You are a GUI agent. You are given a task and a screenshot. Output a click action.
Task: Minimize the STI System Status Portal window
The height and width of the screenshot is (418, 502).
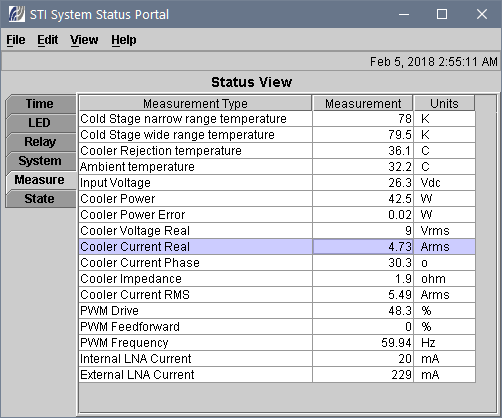[404, 14]
